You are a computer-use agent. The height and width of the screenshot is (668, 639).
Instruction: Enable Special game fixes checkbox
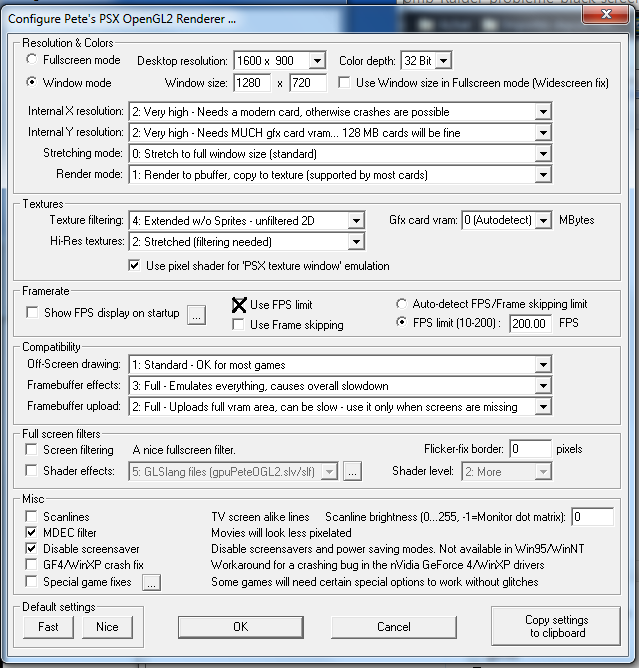tap(31, 581)
